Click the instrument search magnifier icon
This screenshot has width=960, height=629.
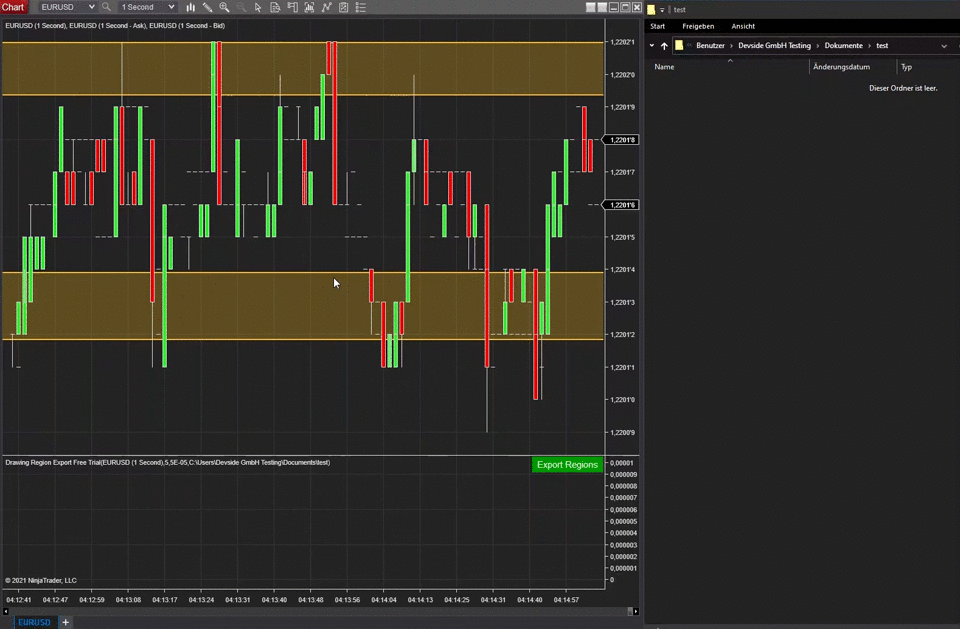coord(105,7)
